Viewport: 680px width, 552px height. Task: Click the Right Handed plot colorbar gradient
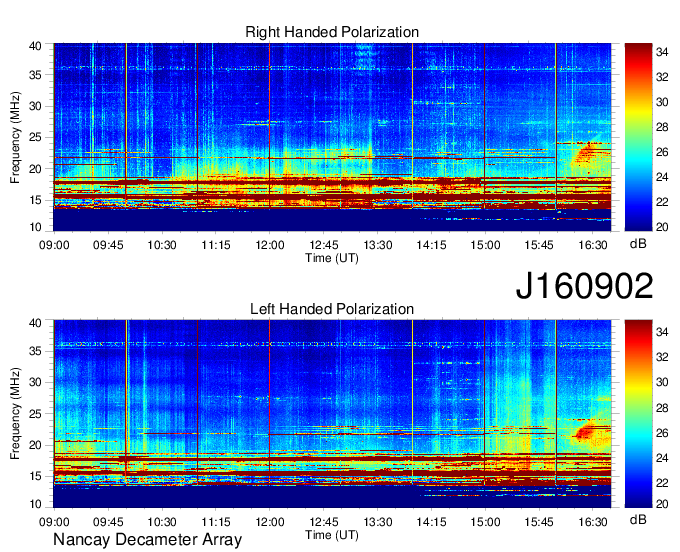[638, 137]
